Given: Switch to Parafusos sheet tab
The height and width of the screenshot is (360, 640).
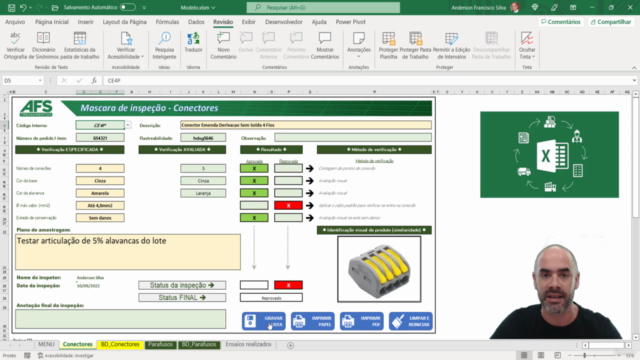Looking at the screenshot, I should pos(160,344).
